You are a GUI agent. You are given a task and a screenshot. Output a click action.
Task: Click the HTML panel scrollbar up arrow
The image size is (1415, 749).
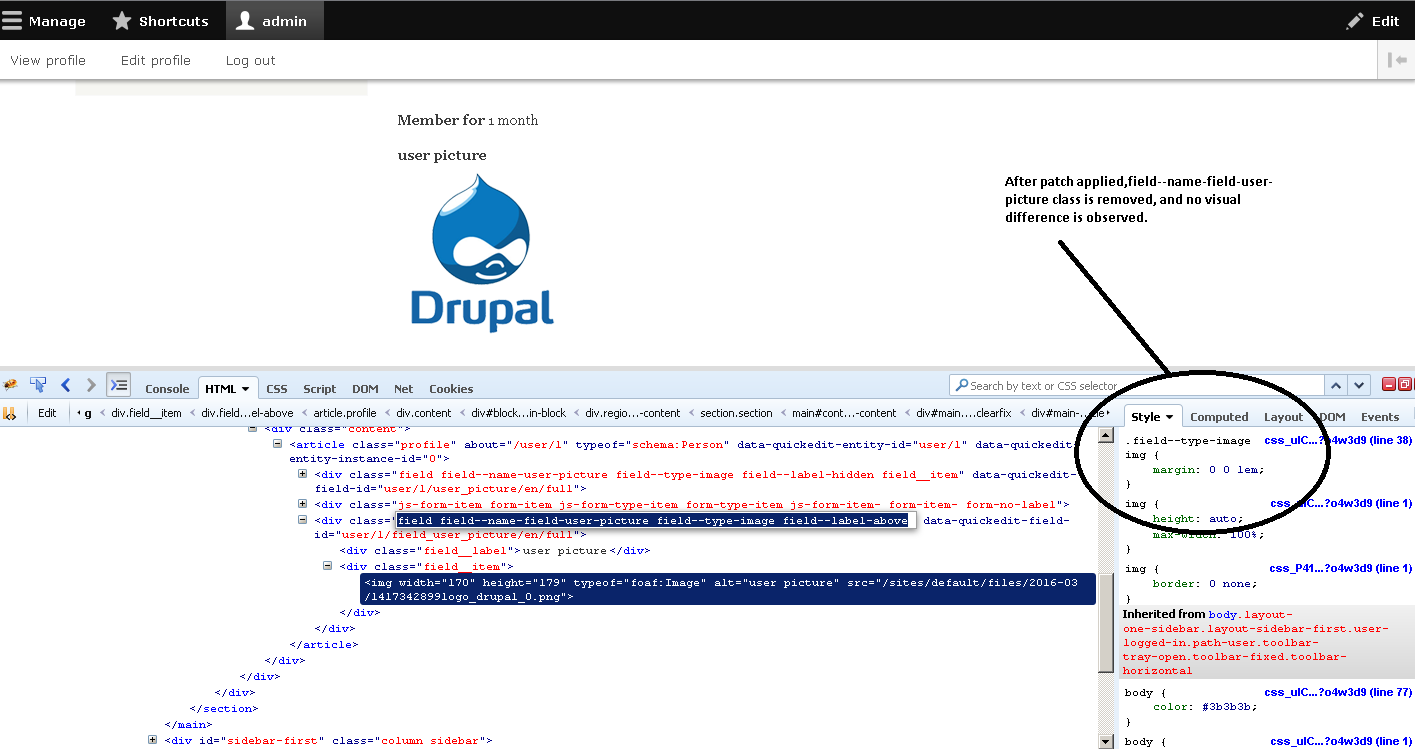1106,436
